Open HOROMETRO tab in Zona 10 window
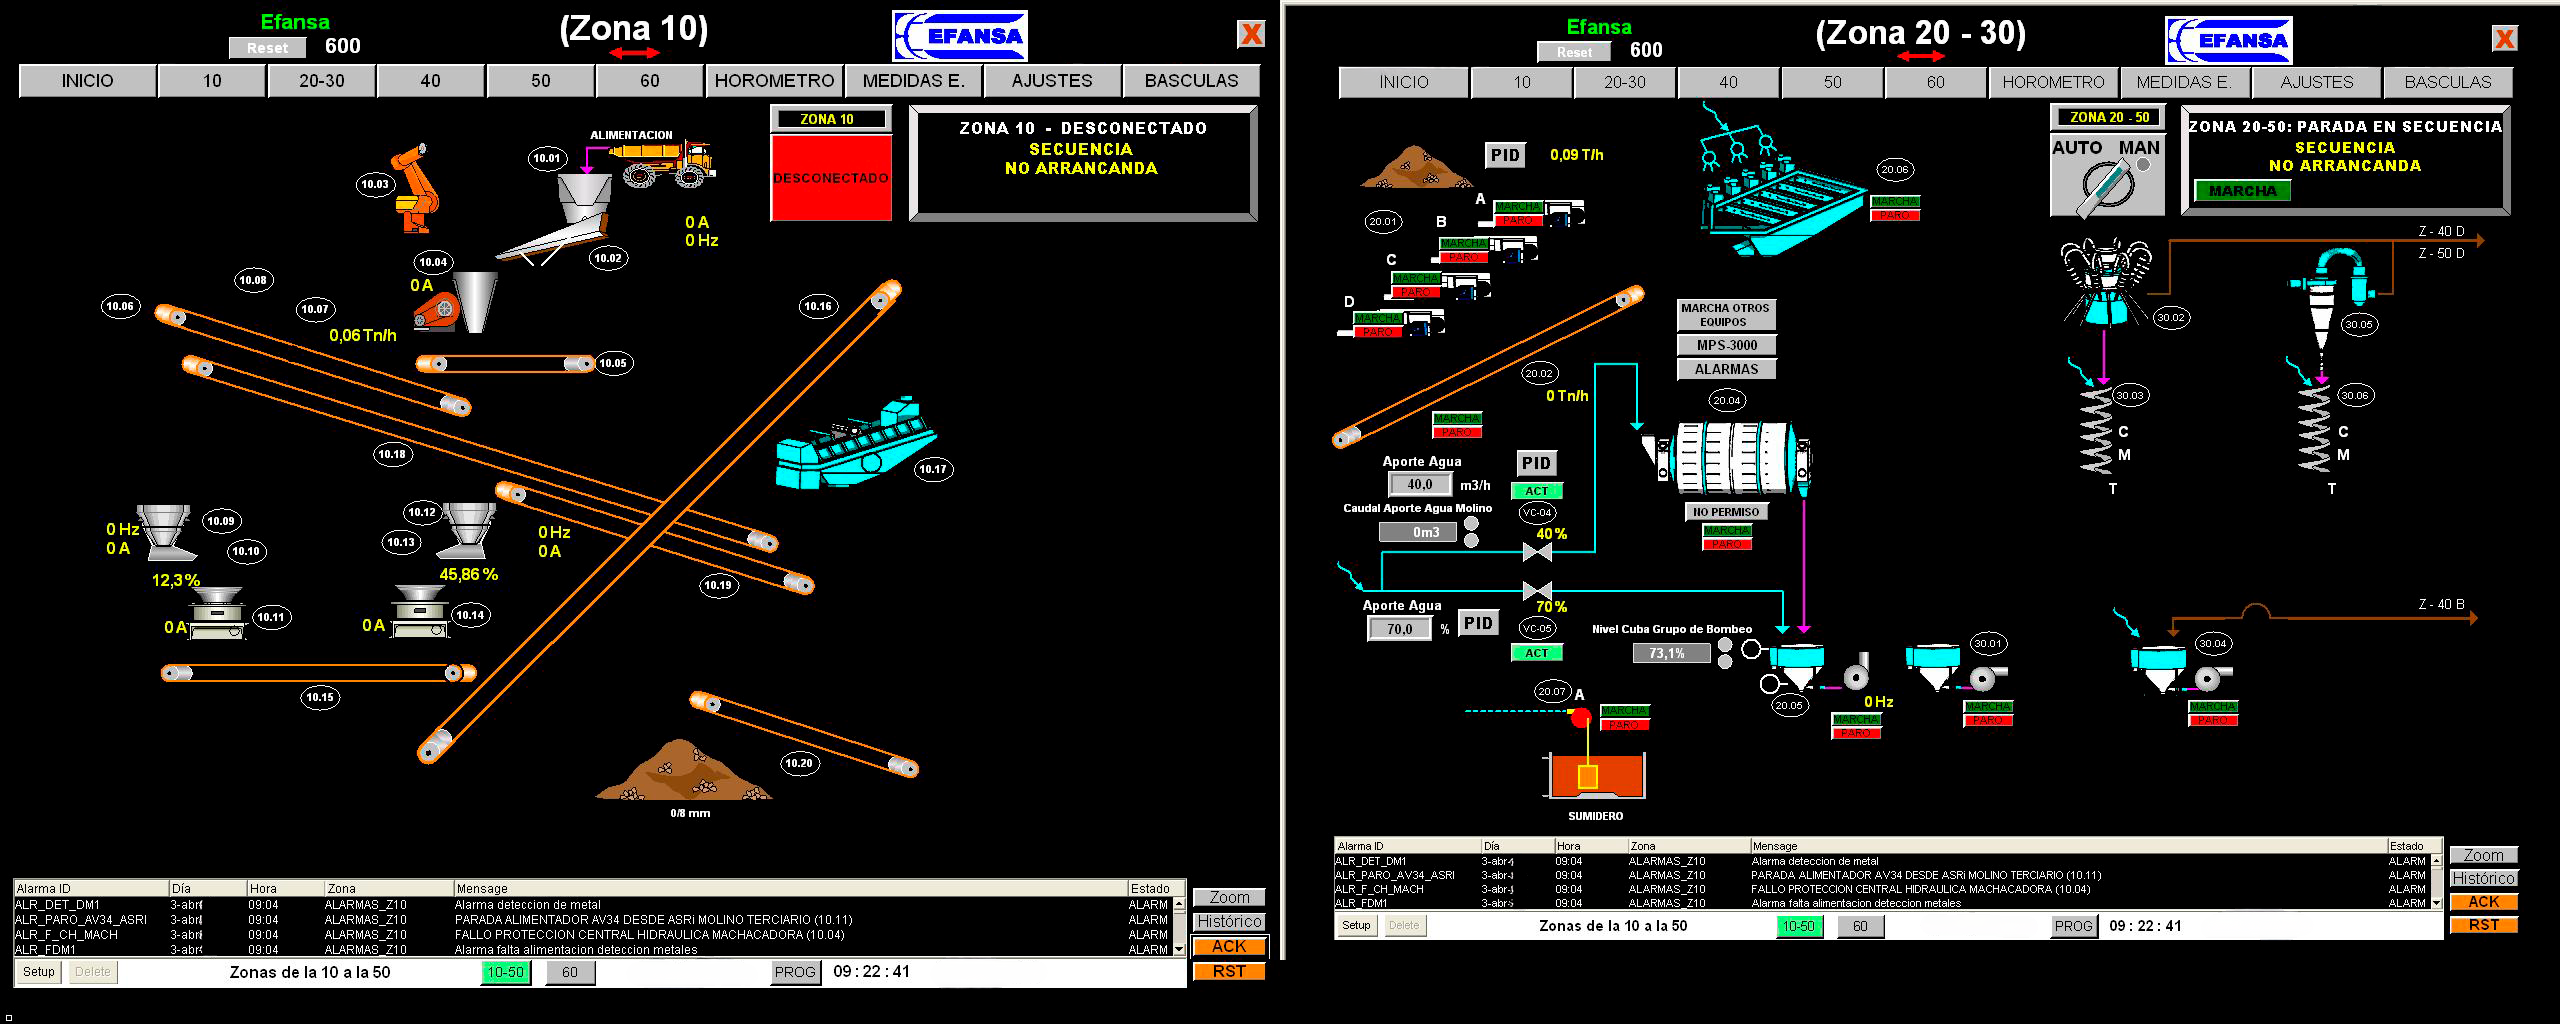The image size is (2560, 1024). (775, 81)
